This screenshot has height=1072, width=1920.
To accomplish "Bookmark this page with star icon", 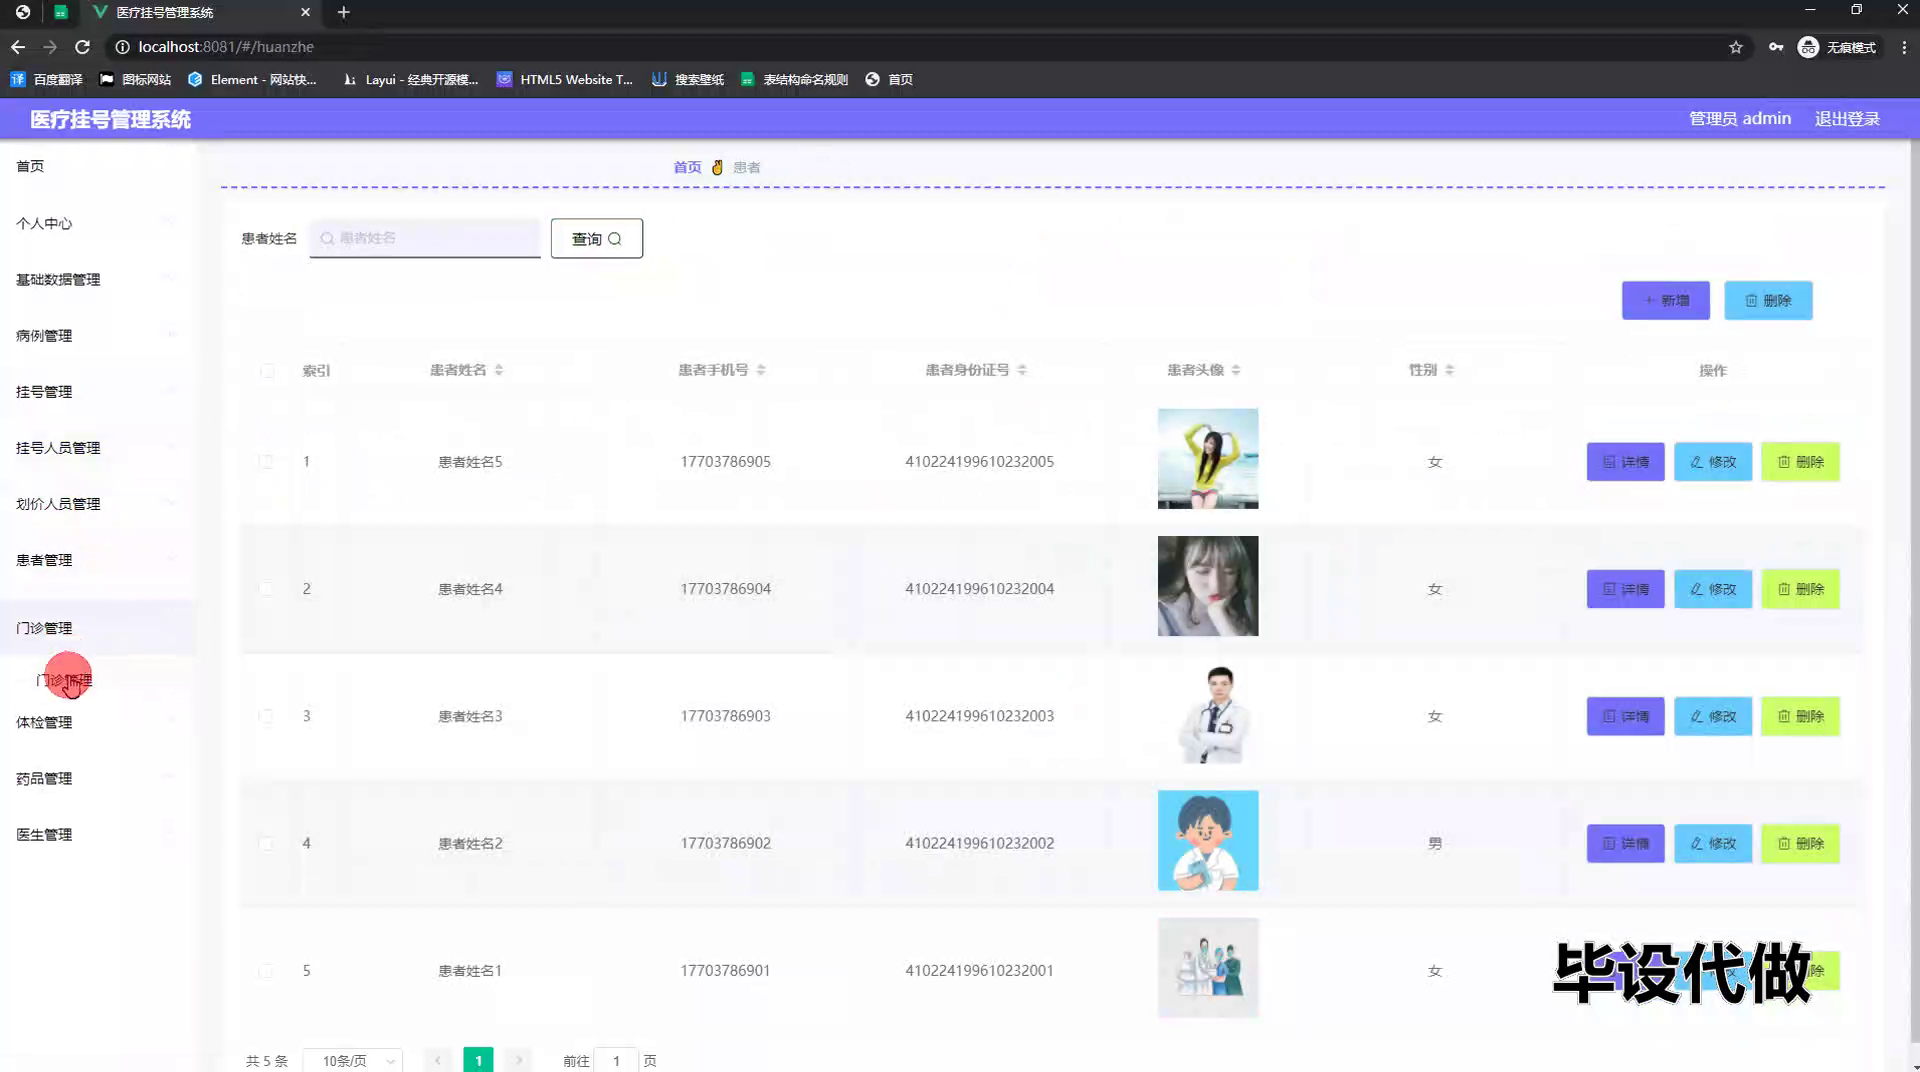I will (1736, 47).
